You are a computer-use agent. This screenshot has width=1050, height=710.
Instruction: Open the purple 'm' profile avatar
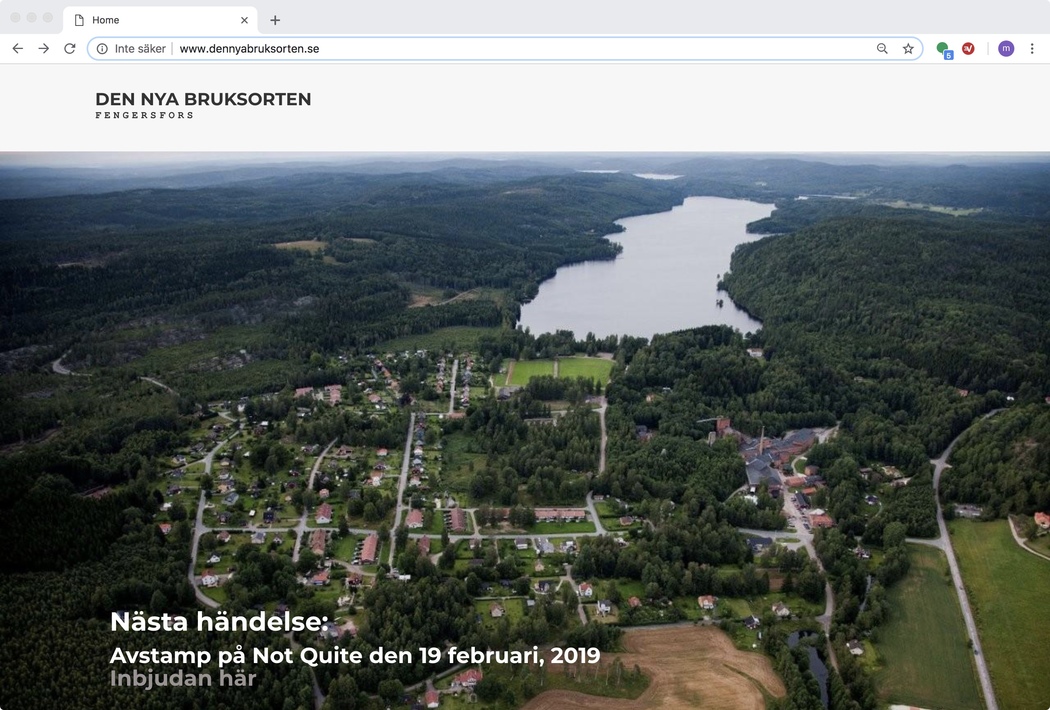coord(1006,48)
